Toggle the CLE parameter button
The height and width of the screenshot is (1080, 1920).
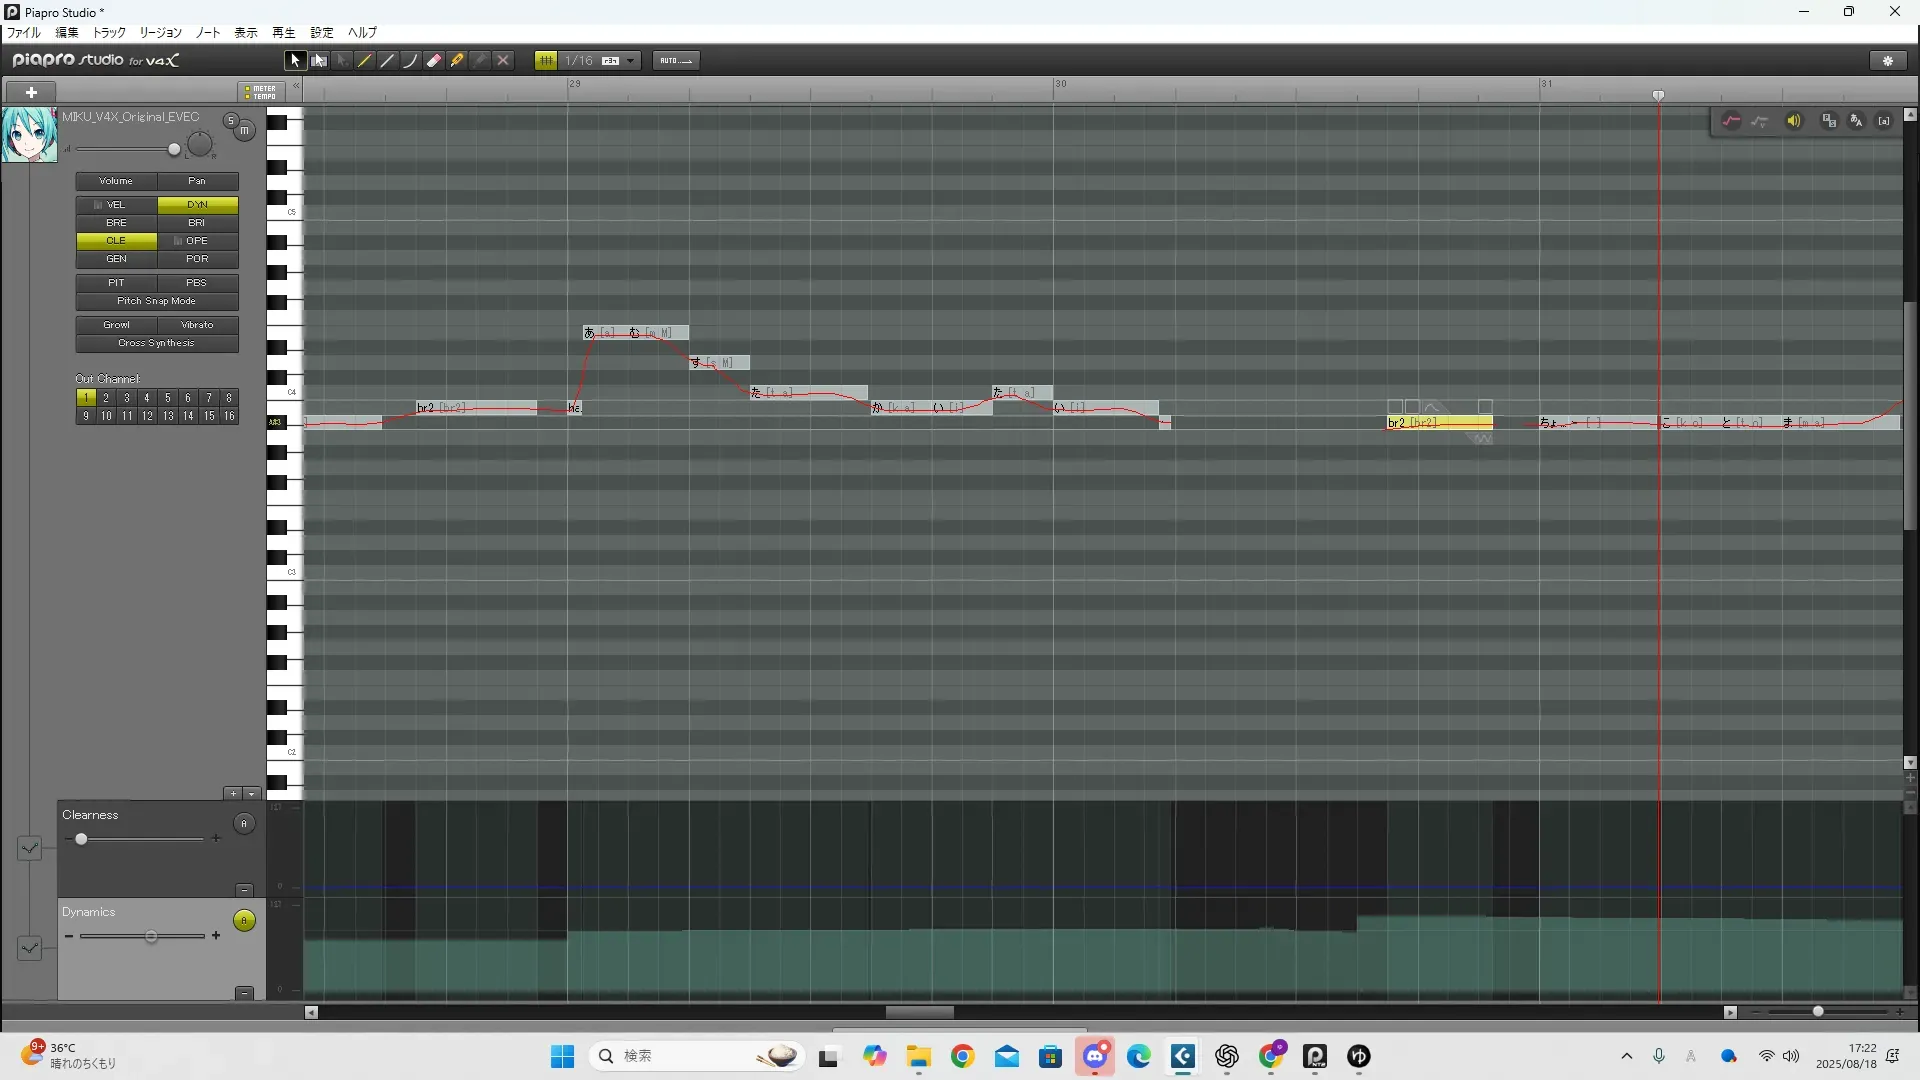point(116,241)
